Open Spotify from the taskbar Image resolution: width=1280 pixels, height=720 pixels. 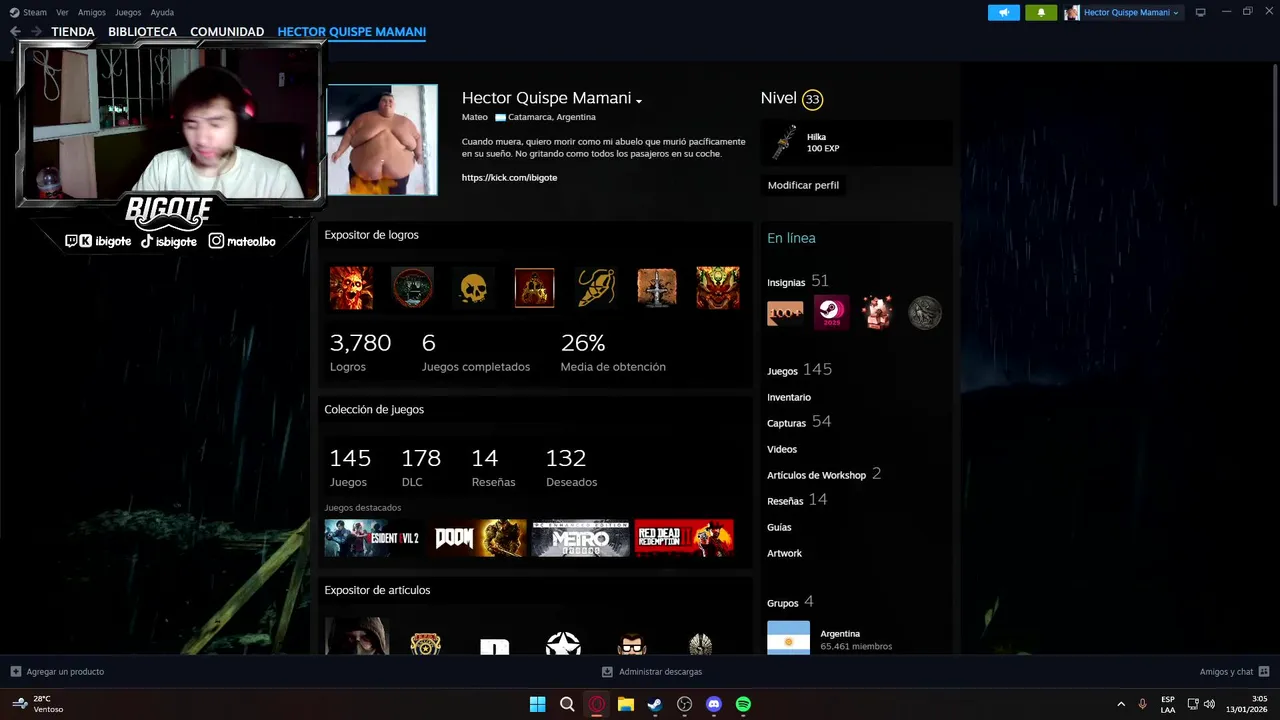743,704
